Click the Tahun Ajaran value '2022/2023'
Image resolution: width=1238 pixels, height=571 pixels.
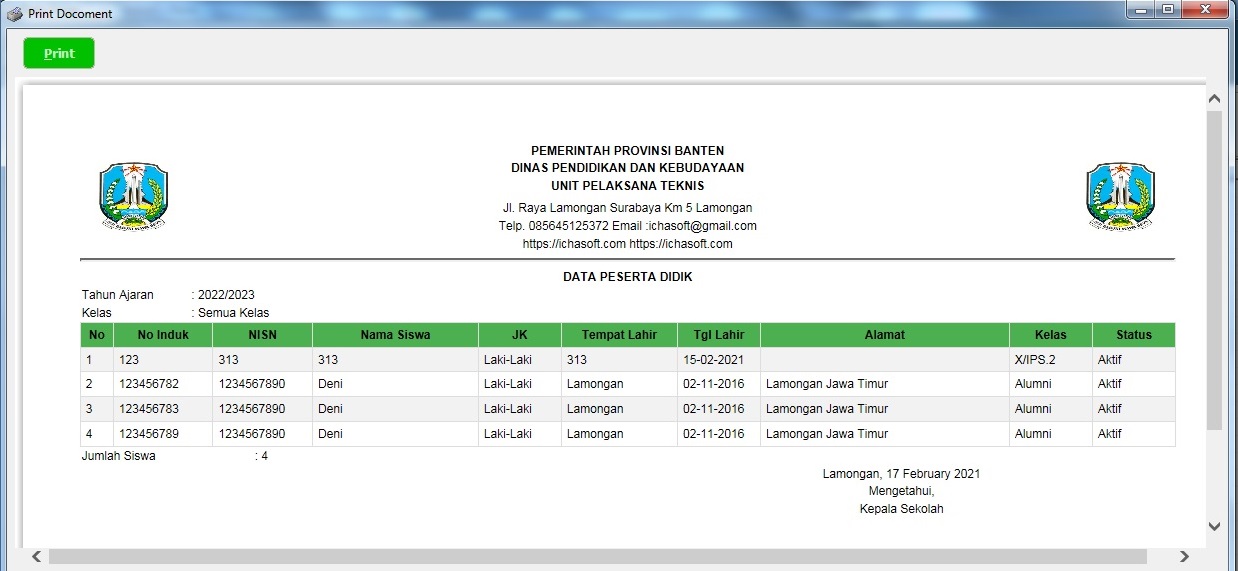coord(226,295)
